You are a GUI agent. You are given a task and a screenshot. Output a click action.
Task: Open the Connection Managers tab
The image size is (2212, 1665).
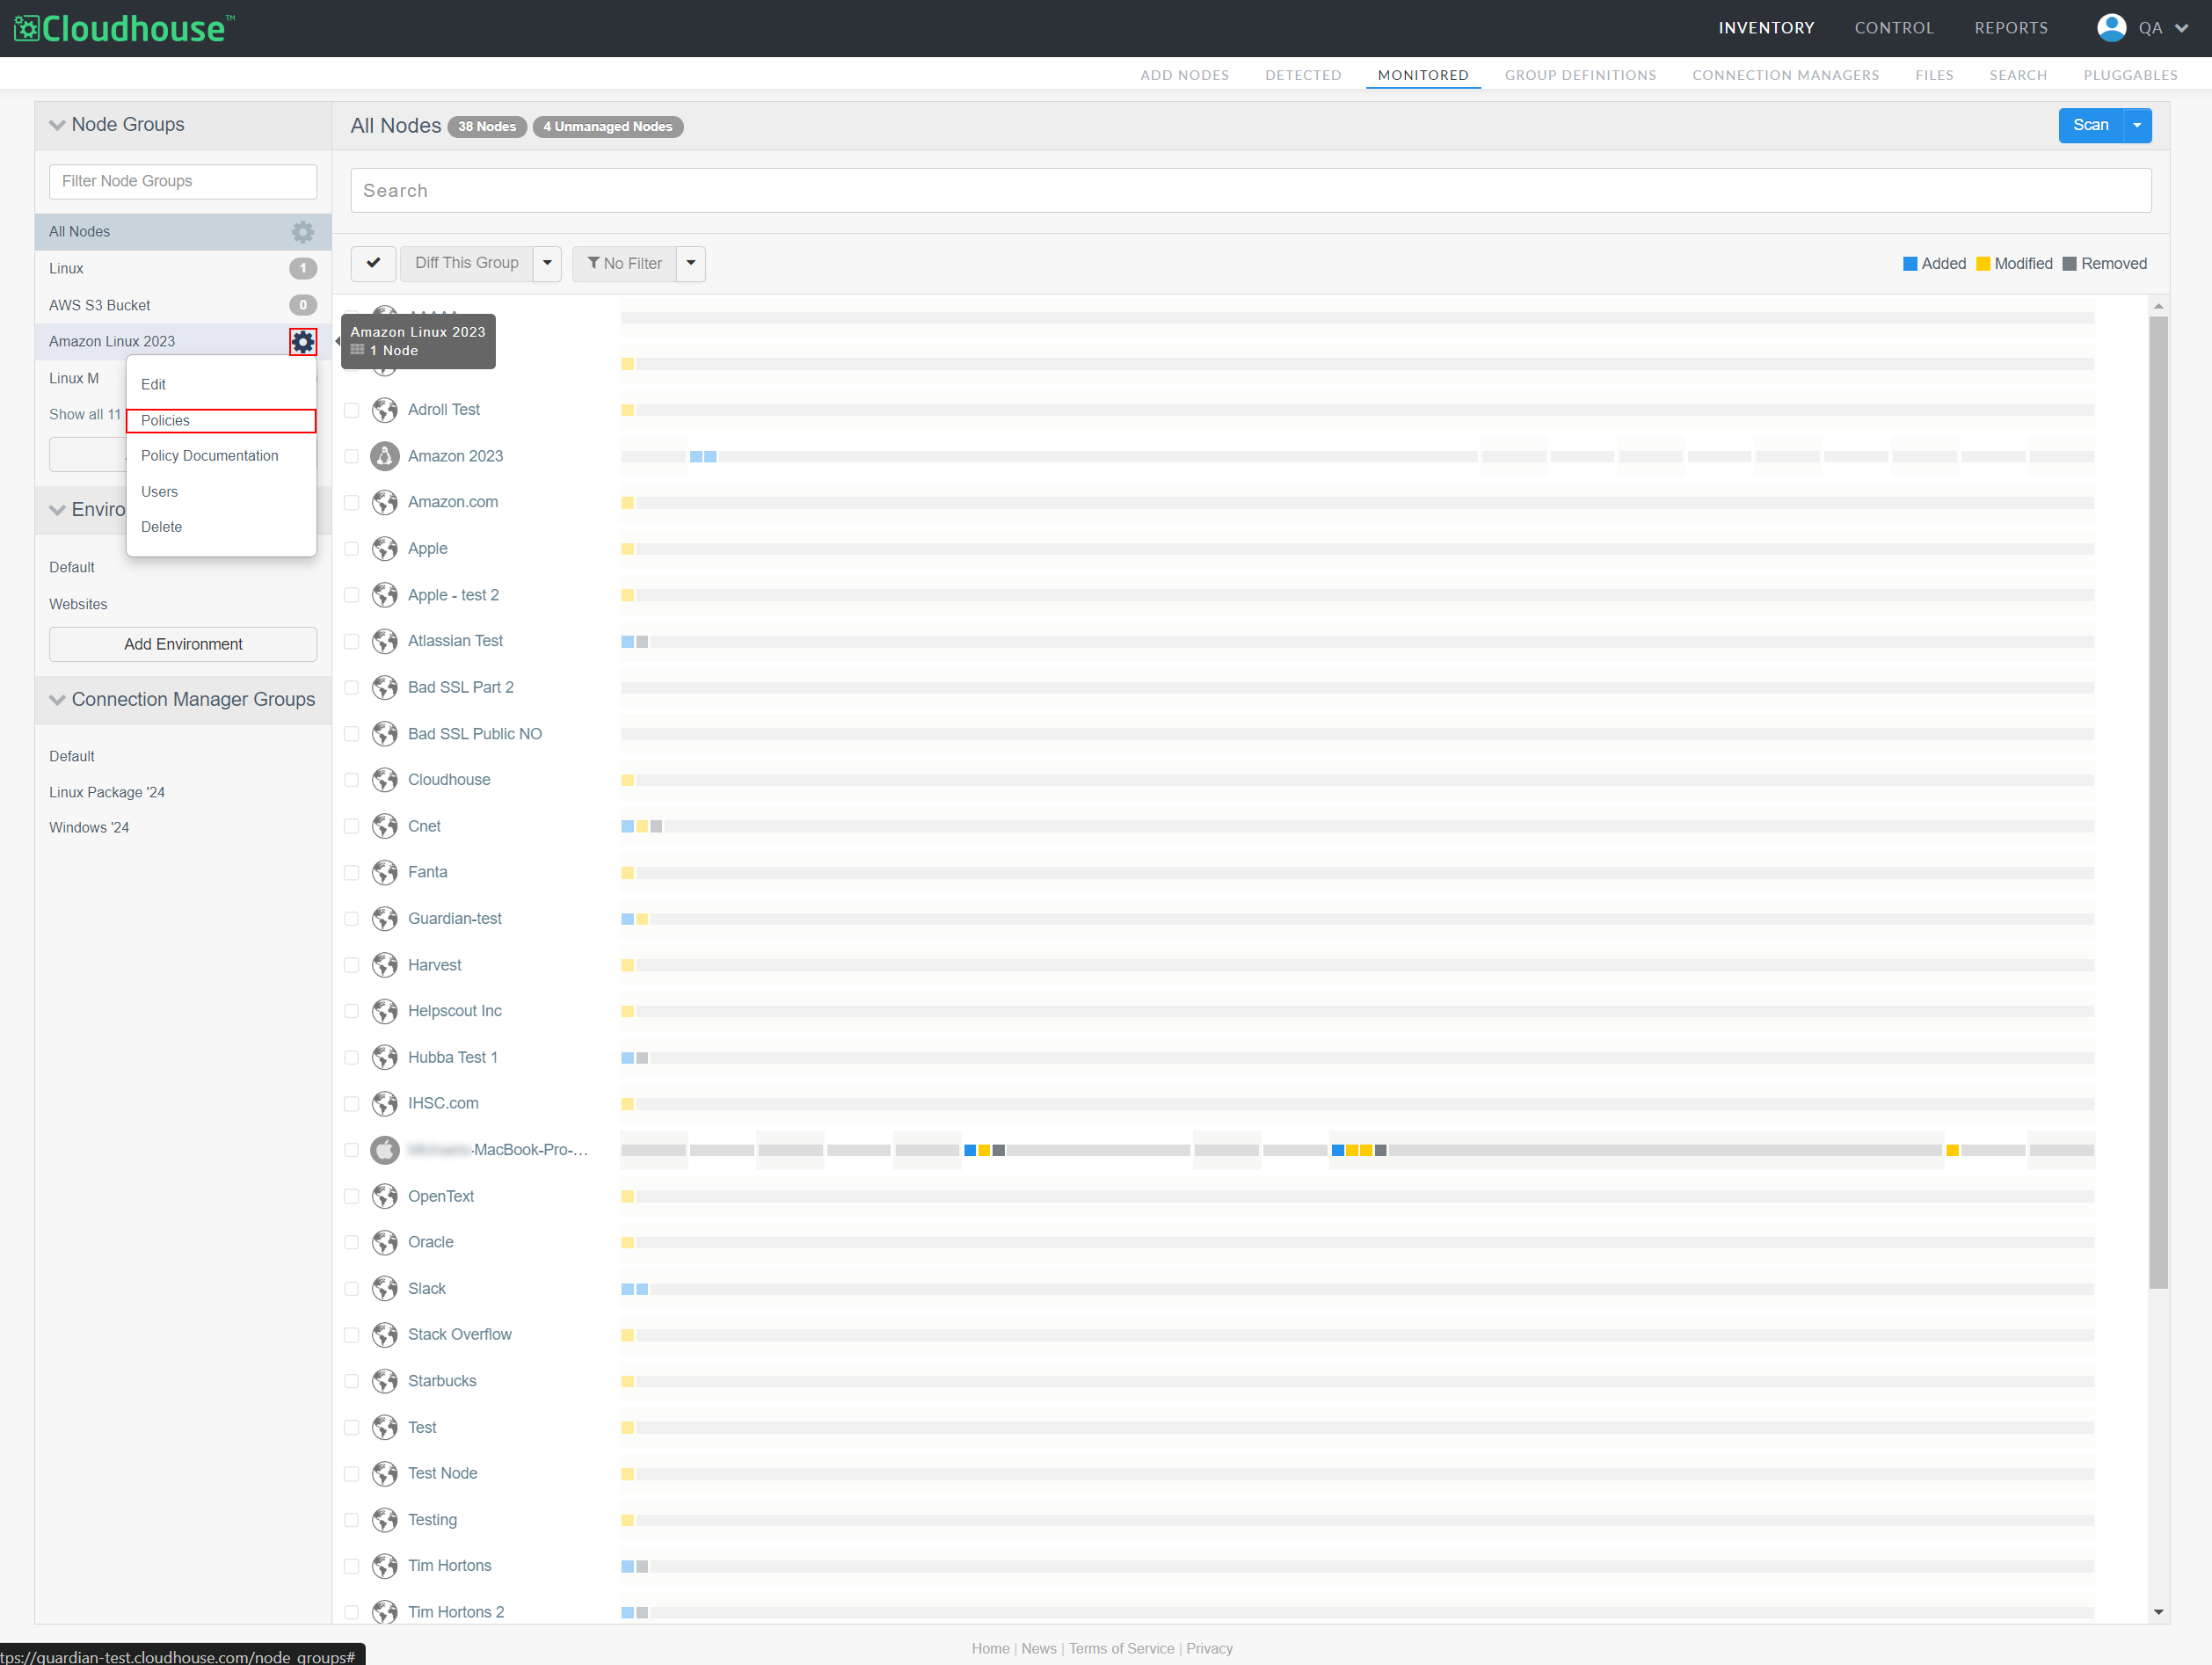[1785, 75]
